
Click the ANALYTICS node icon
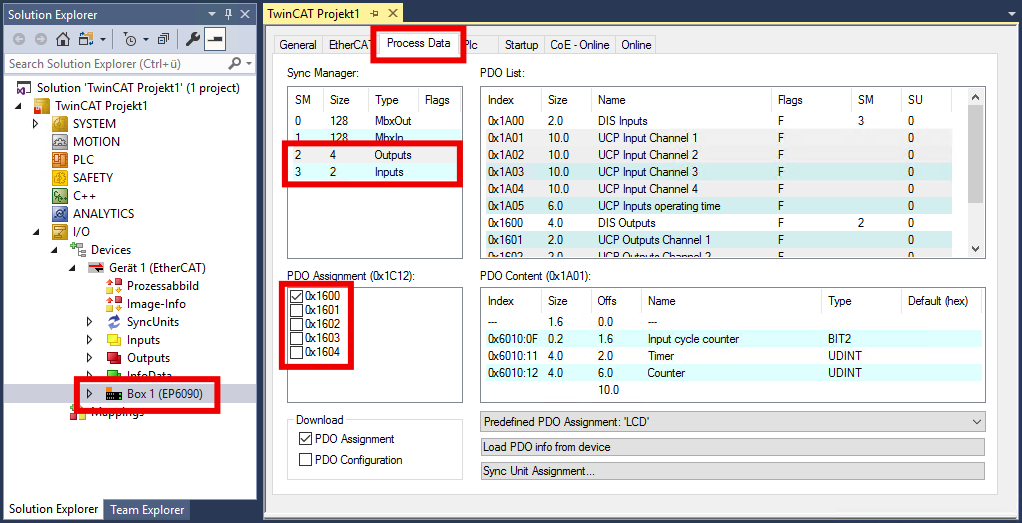coord(60,213)
